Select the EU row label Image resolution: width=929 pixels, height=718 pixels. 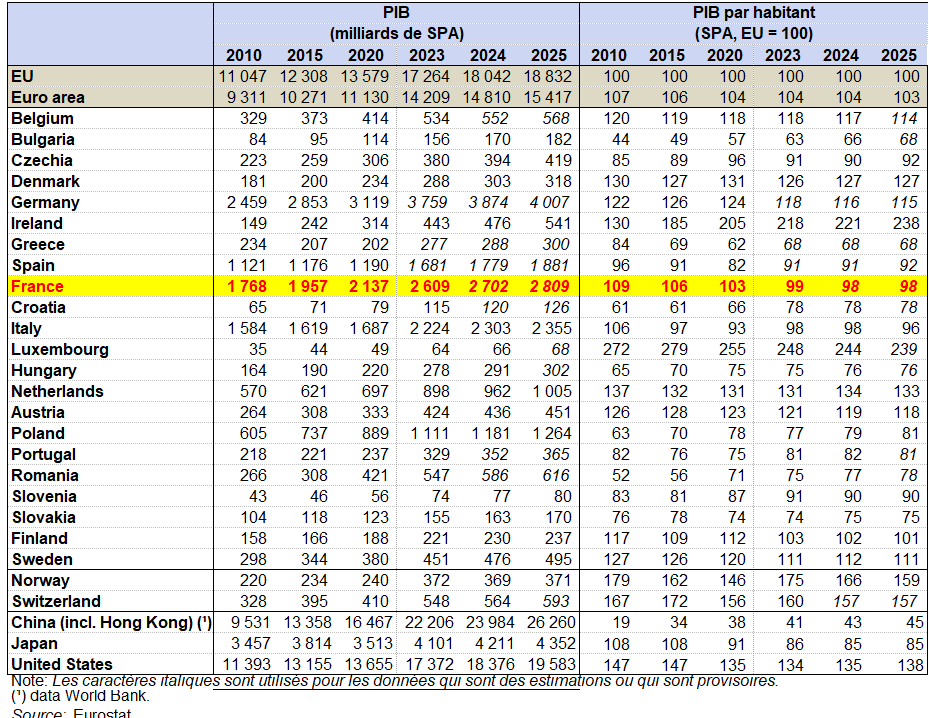(23, 76)
